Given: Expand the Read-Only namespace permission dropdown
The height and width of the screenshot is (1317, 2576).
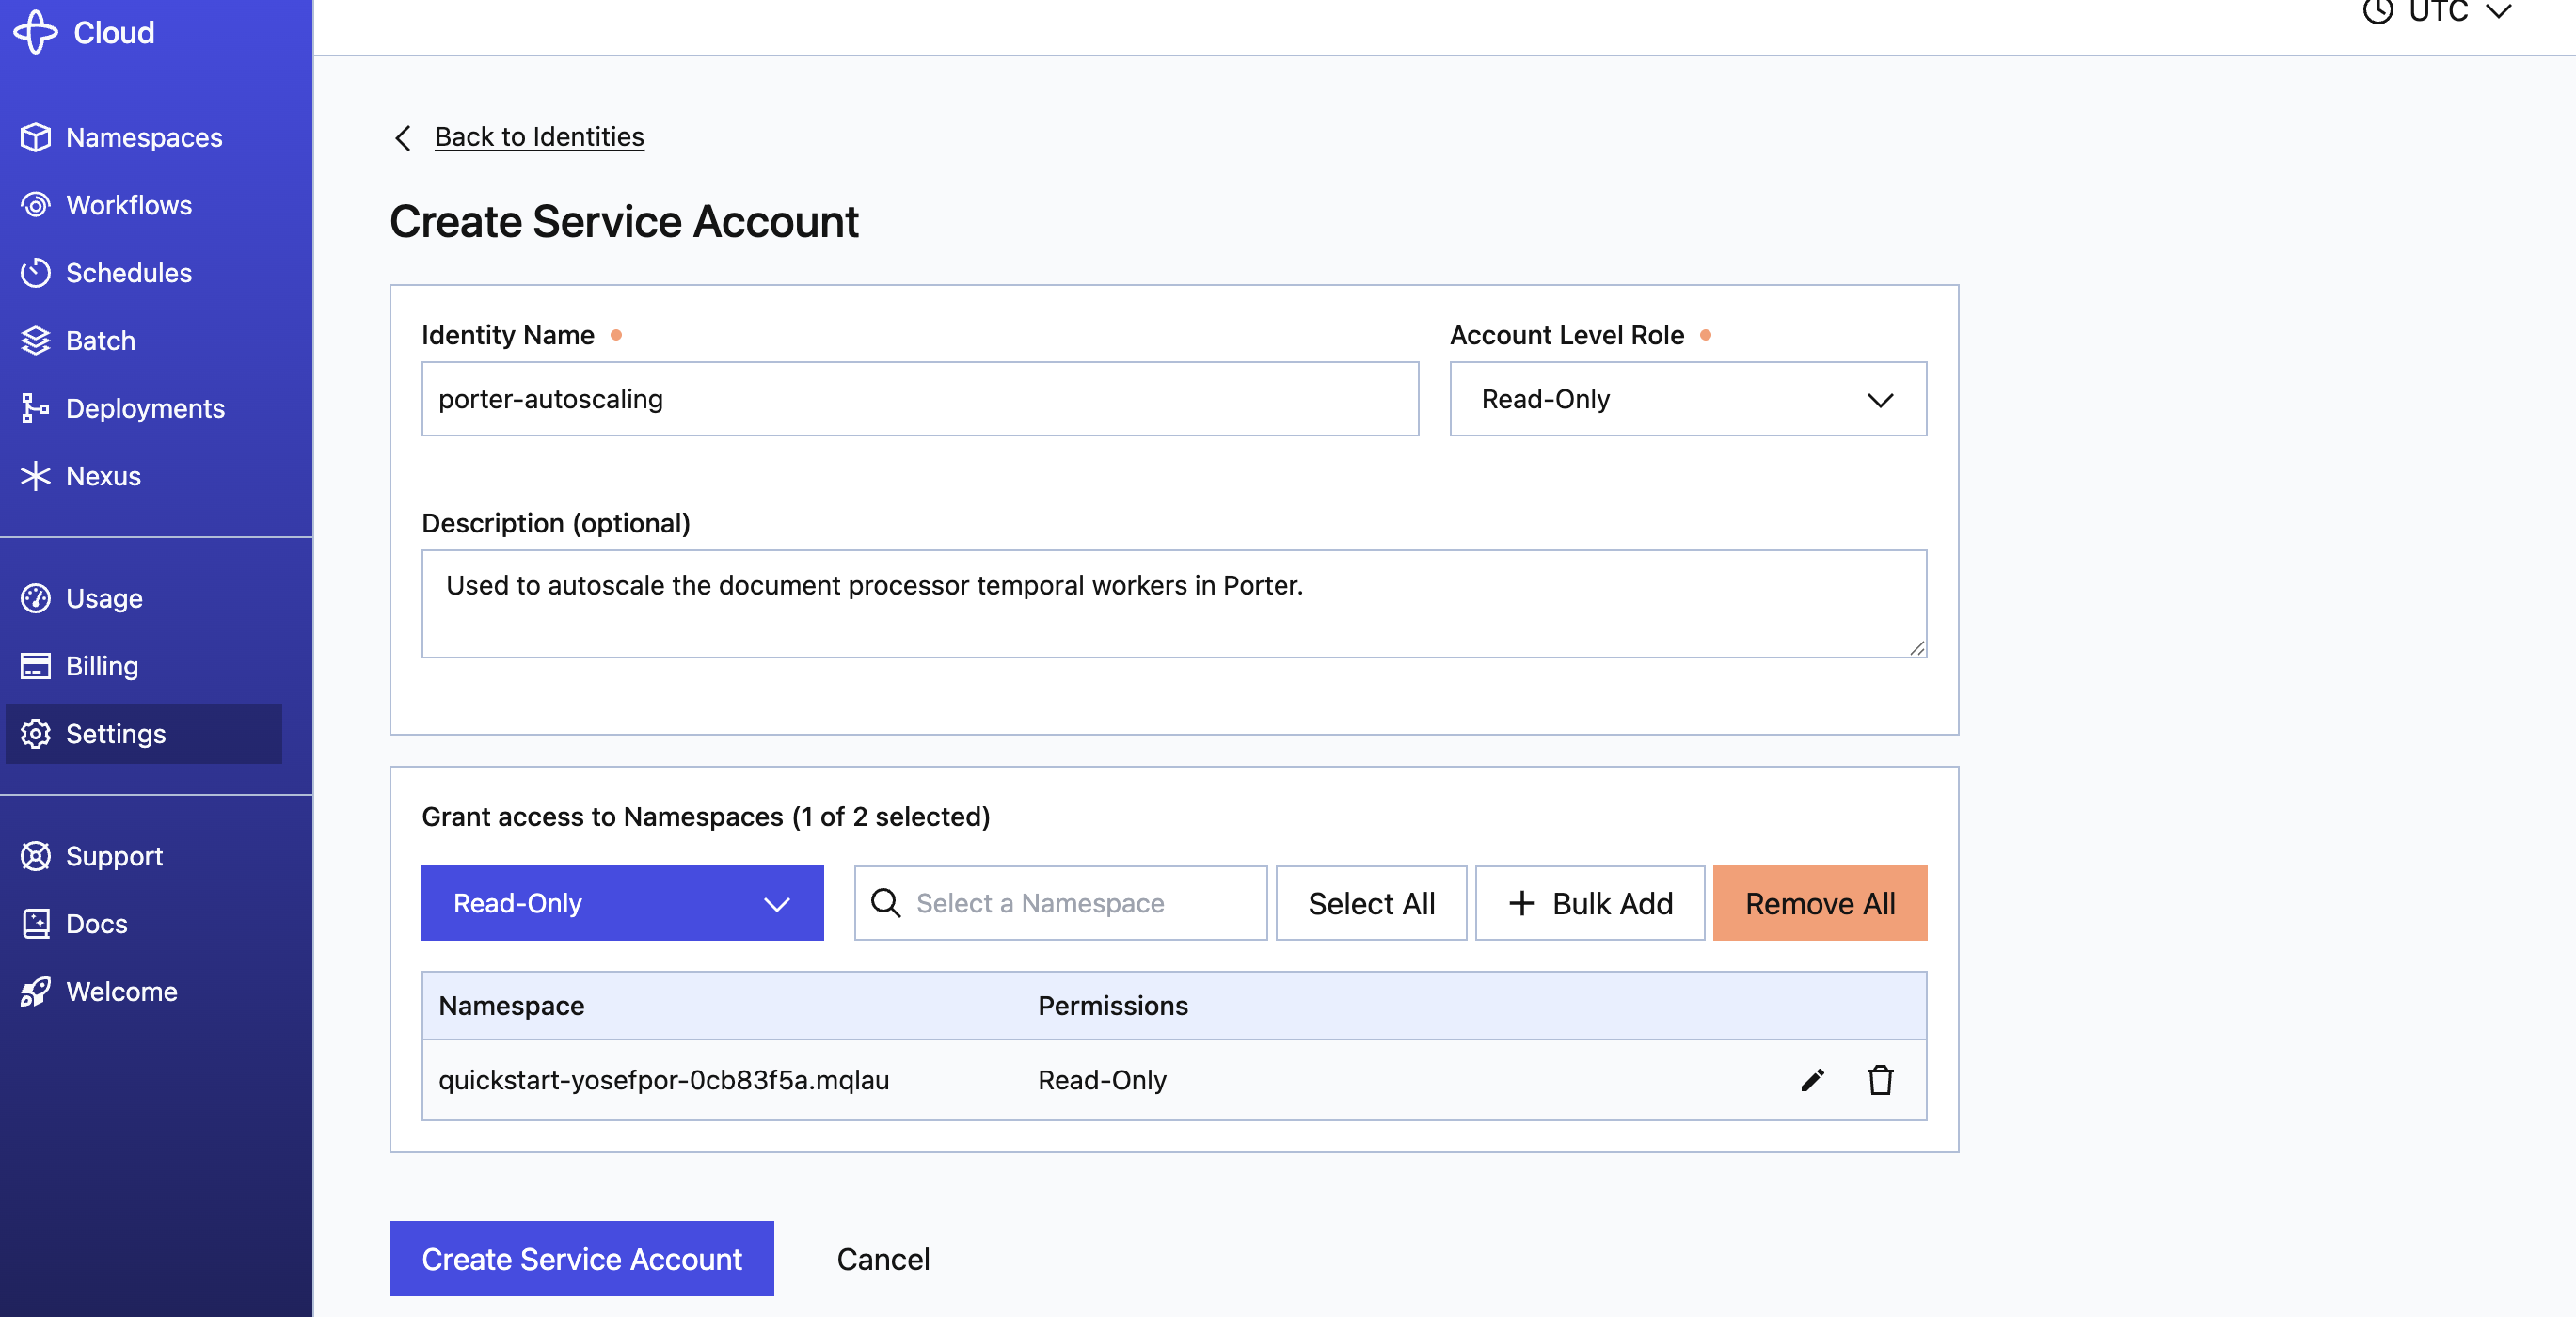Looking at the screenshot, I should 621,903.
